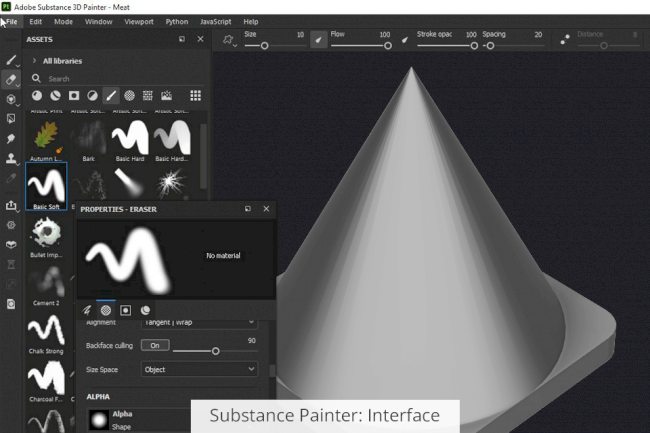Select the Cement 2 brush thumbnail
Viewport: 650px width, 433px height.
[x=46, y=281]
